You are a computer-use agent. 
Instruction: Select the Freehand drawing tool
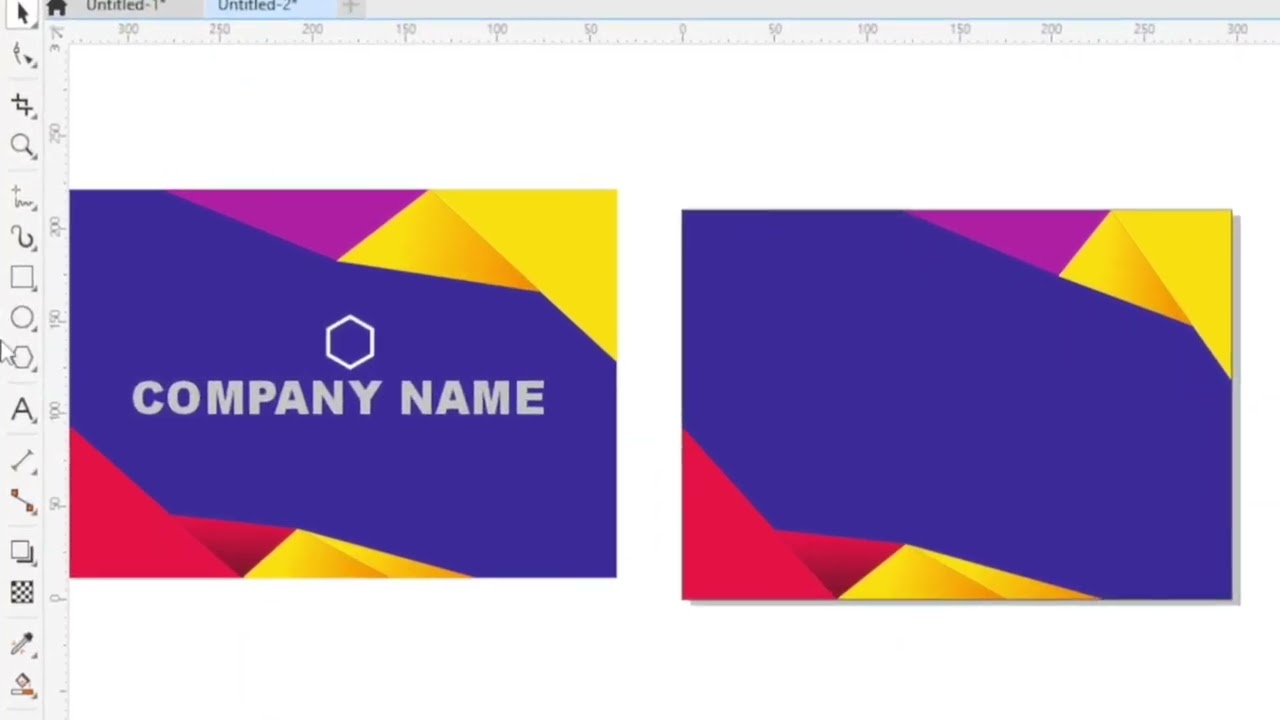(22, 196)
